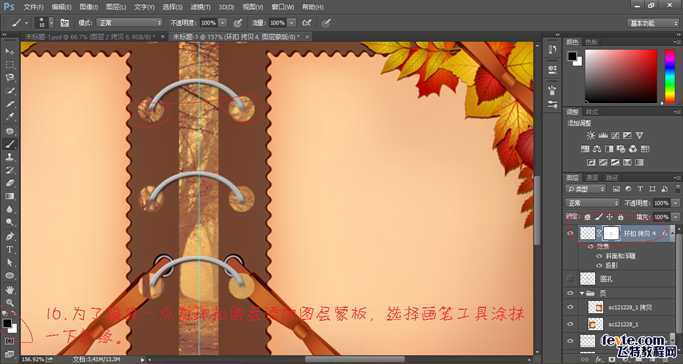This screenshot has width=683, height=364.
Task: Toggle visibility of 投影 effect
Action: tap(599, 265)
